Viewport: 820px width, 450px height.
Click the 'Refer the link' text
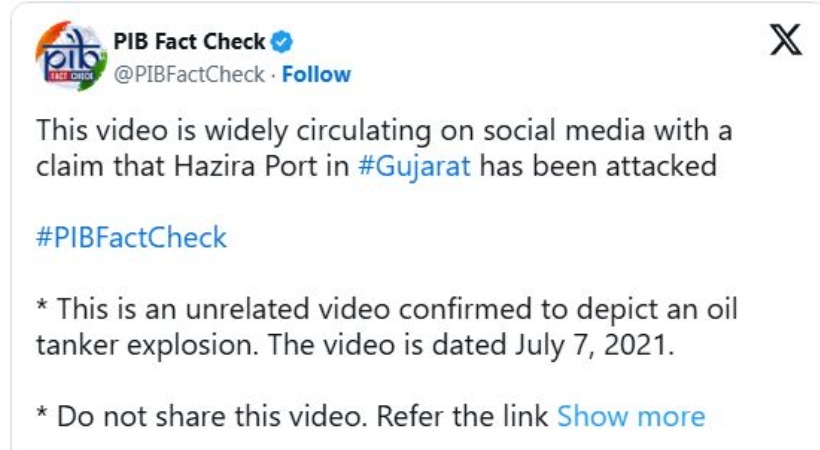(462, 417)
